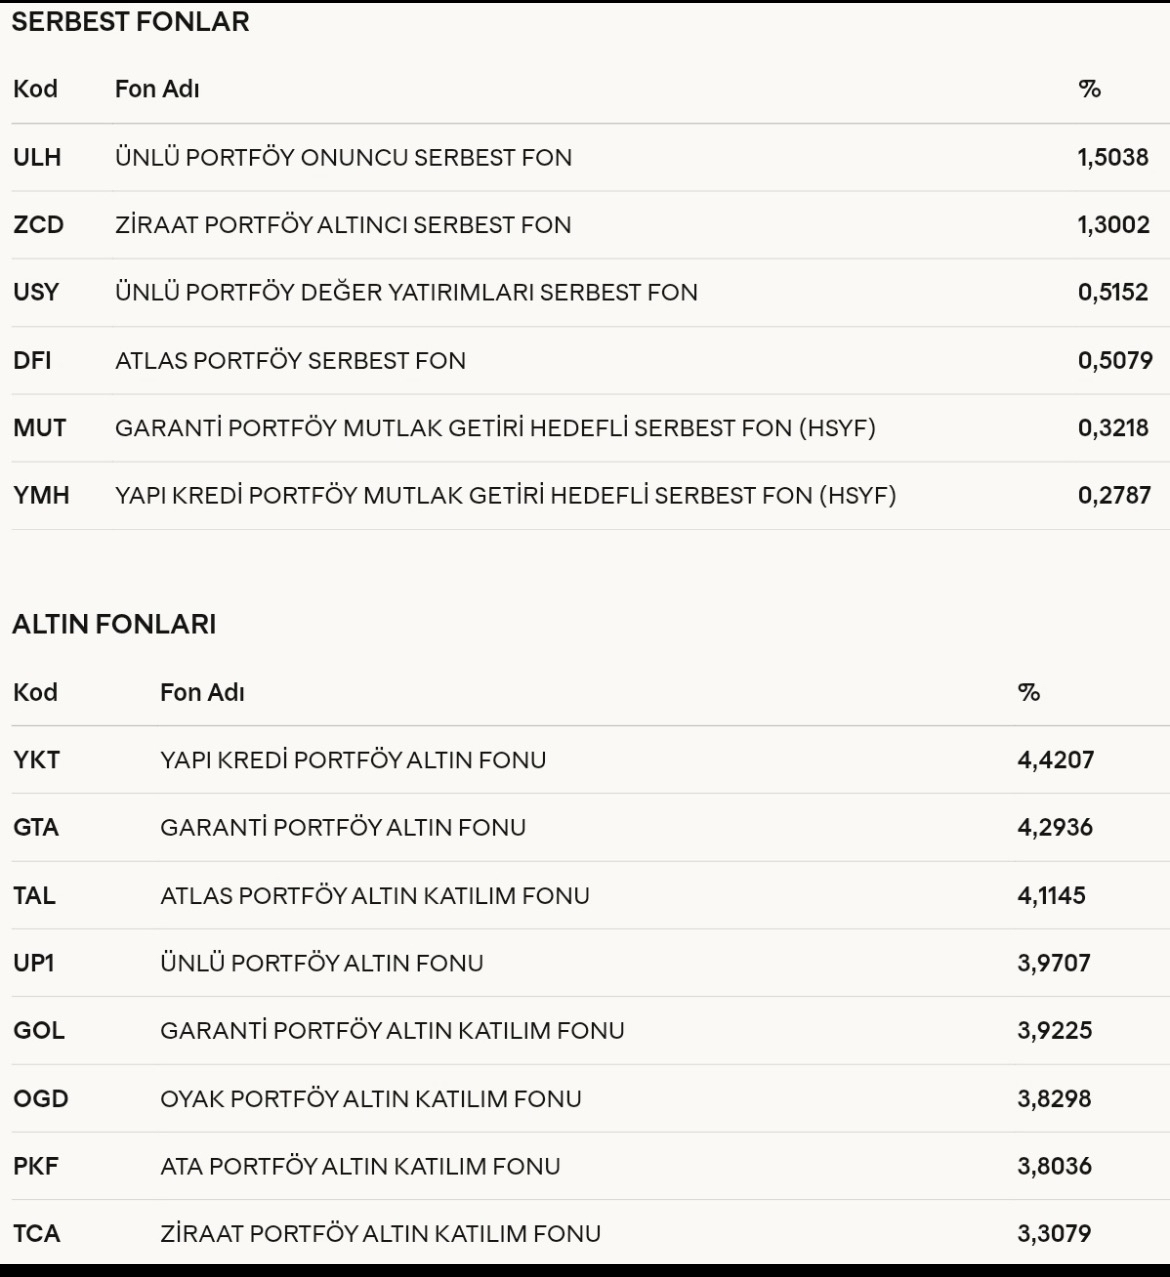Click the ULH fund code

coord(37,157)
